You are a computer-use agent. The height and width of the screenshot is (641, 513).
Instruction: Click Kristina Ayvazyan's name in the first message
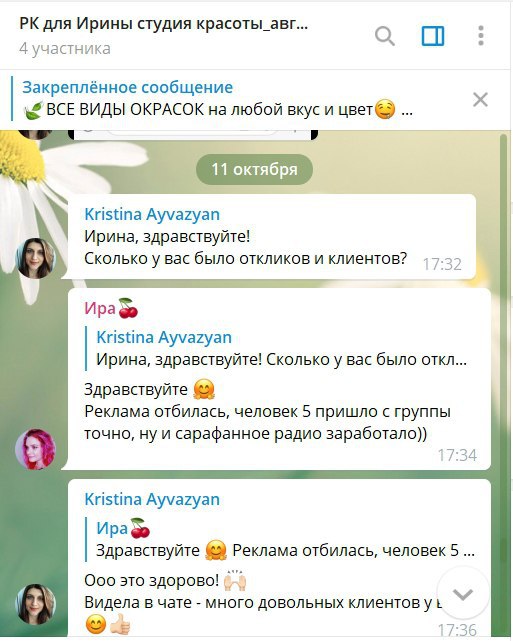pos(152,214)
